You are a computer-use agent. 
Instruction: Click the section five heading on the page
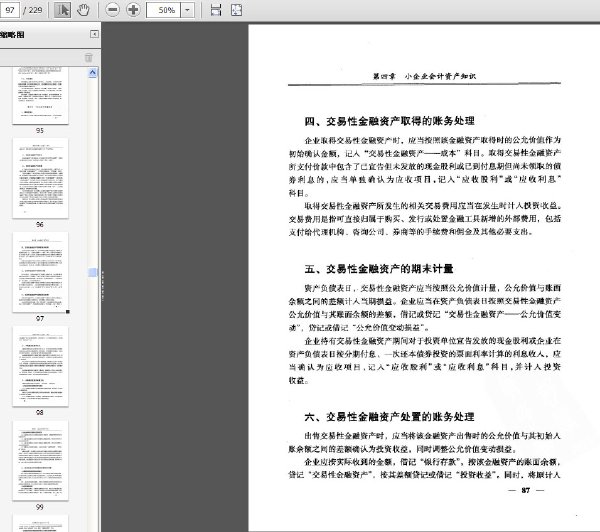point(379,269)
